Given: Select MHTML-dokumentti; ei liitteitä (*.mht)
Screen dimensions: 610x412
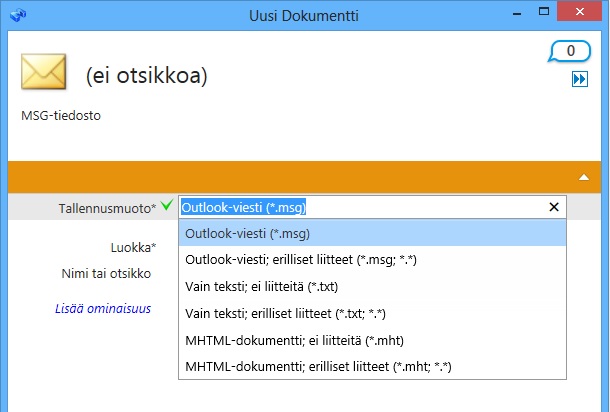Looking at the screenshot, I should (x=372, y=340).
